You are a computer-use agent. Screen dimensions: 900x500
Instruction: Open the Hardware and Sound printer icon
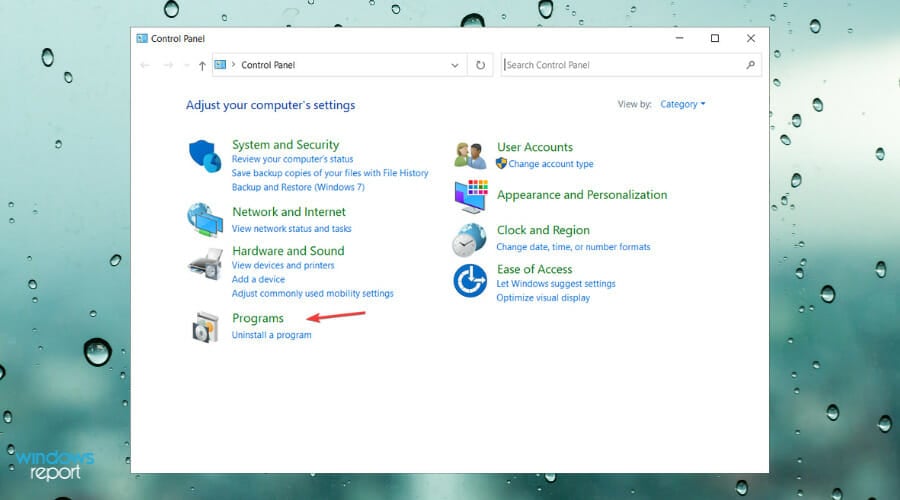205,264
